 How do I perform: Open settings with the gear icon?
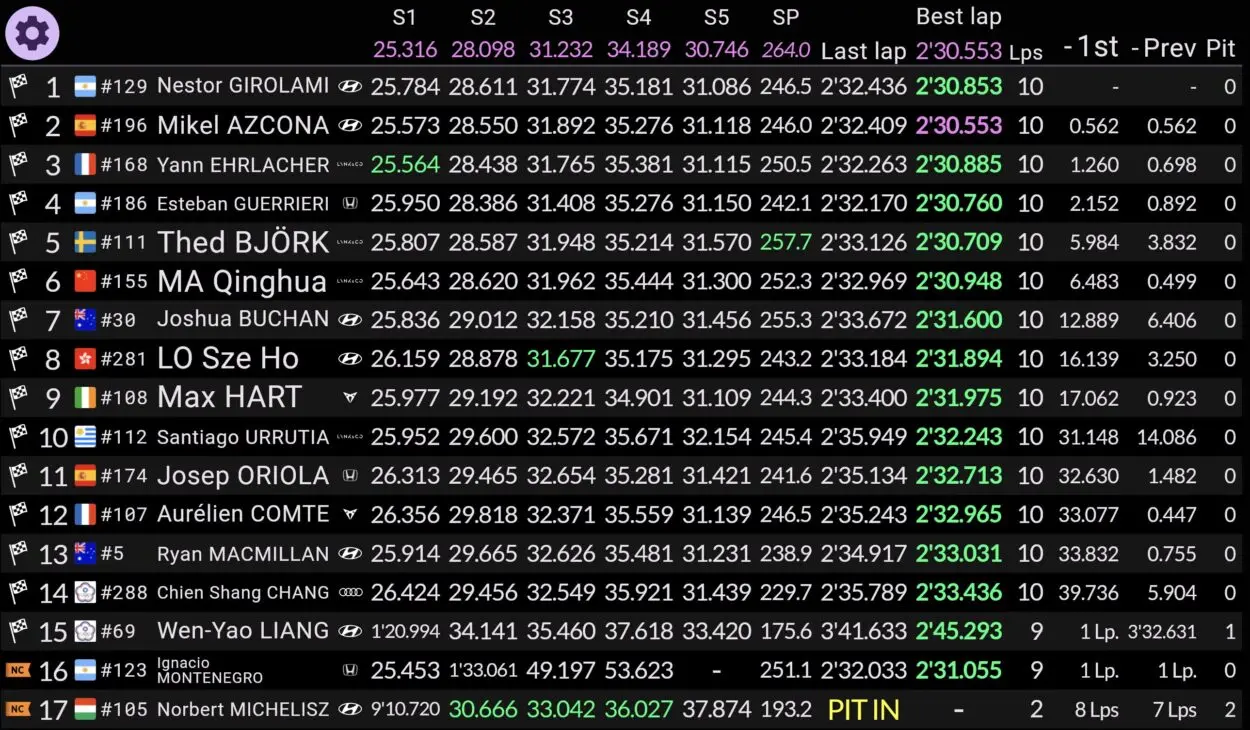pos(32,34)
